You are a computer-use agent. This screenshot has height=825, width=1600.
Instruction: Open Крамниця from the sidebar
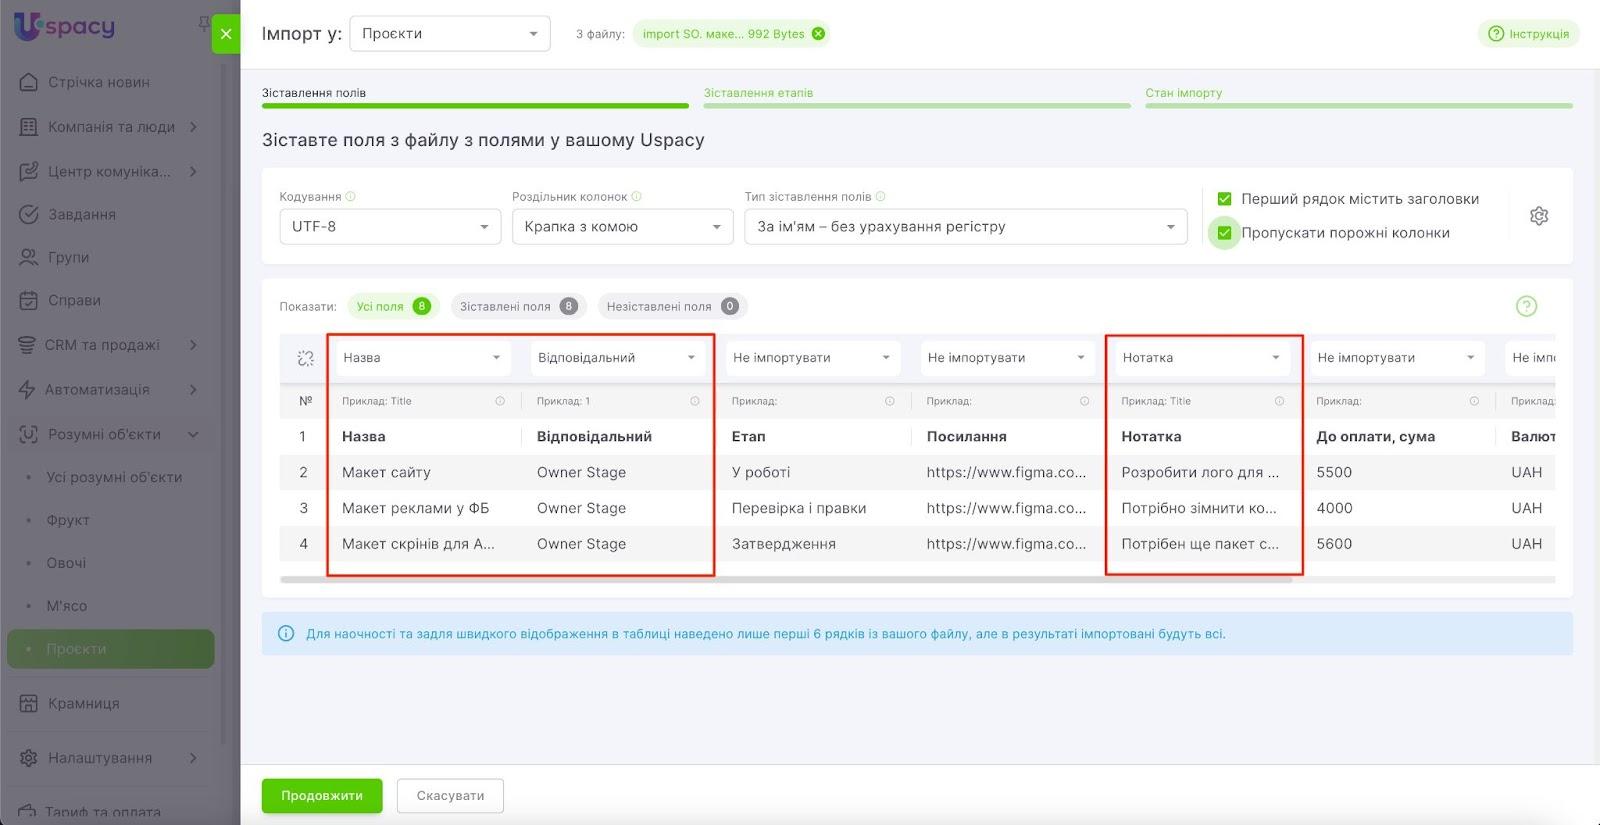tap(84, 703)
